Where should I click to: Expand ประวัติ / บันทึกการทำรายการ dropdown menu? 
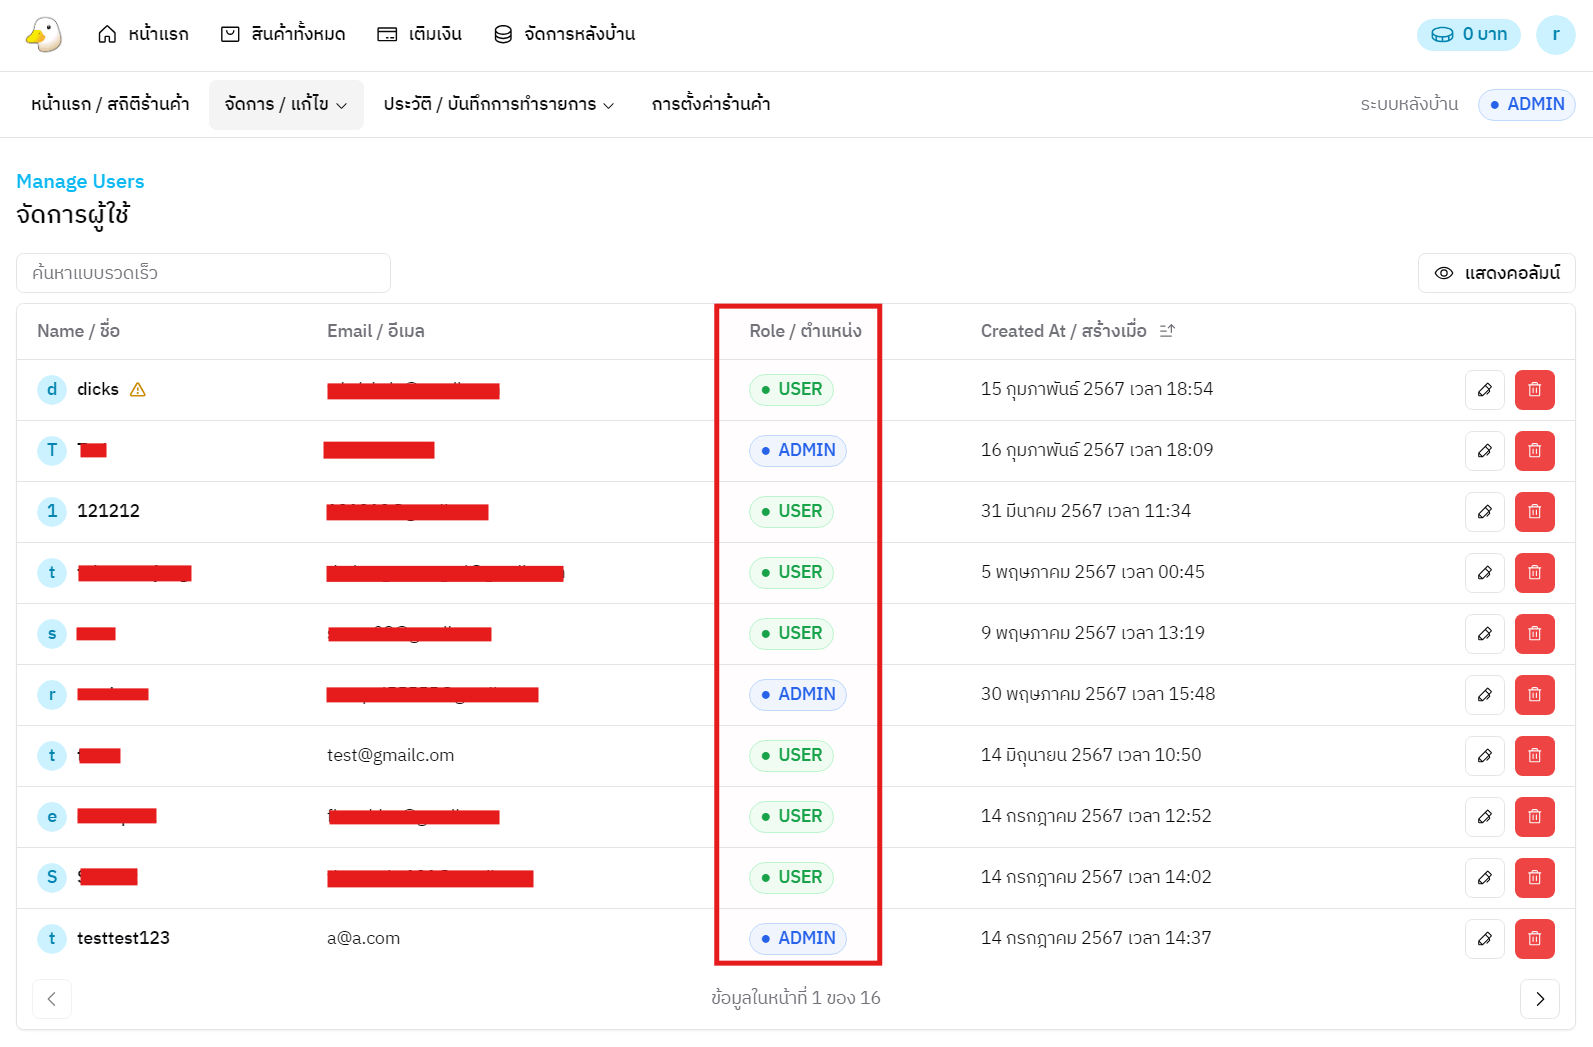(498, 104)
